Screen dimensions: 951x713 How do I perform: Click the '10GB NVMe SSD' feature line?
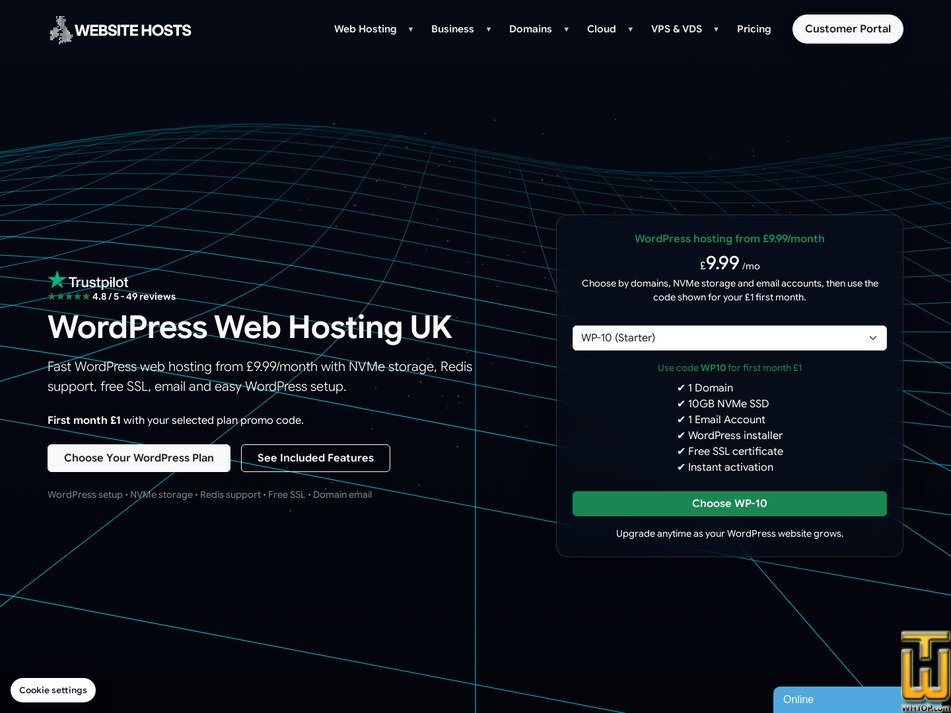click(x=722, y=404)
